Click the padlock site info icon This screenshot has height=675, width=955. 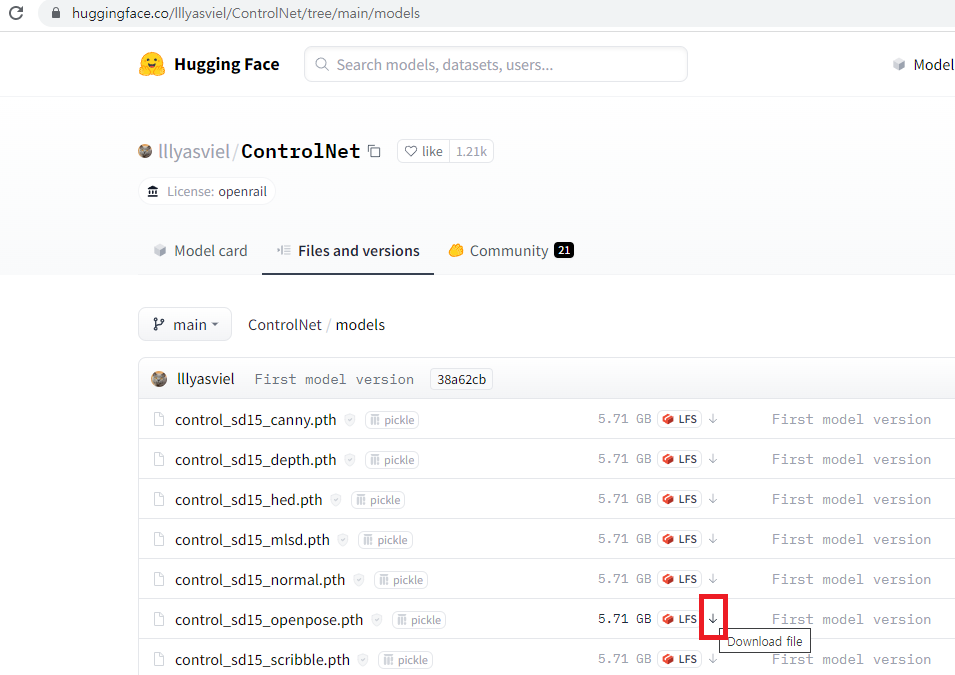click(56, 13)
